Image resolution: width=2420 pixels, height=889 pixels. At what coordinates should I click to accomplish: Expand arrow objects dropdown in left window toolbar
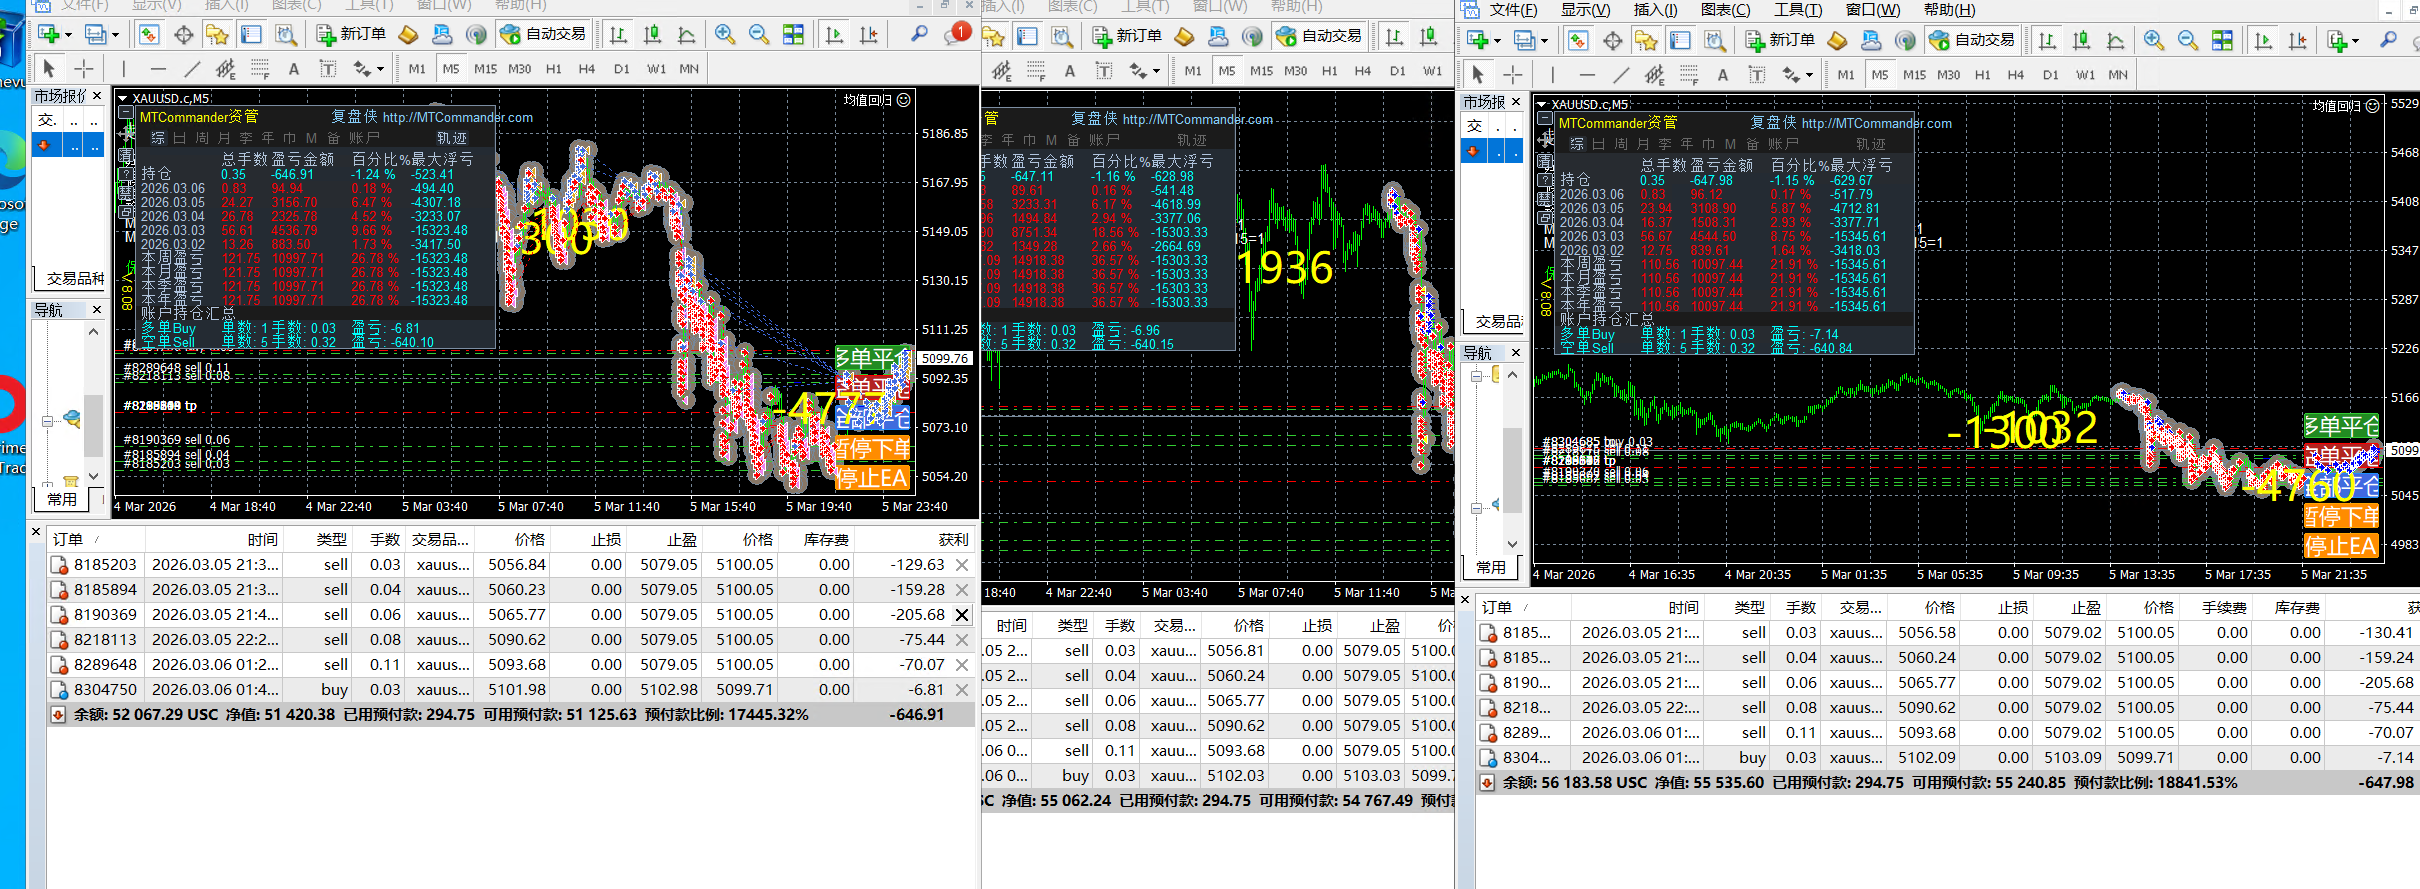click(380, 70)
